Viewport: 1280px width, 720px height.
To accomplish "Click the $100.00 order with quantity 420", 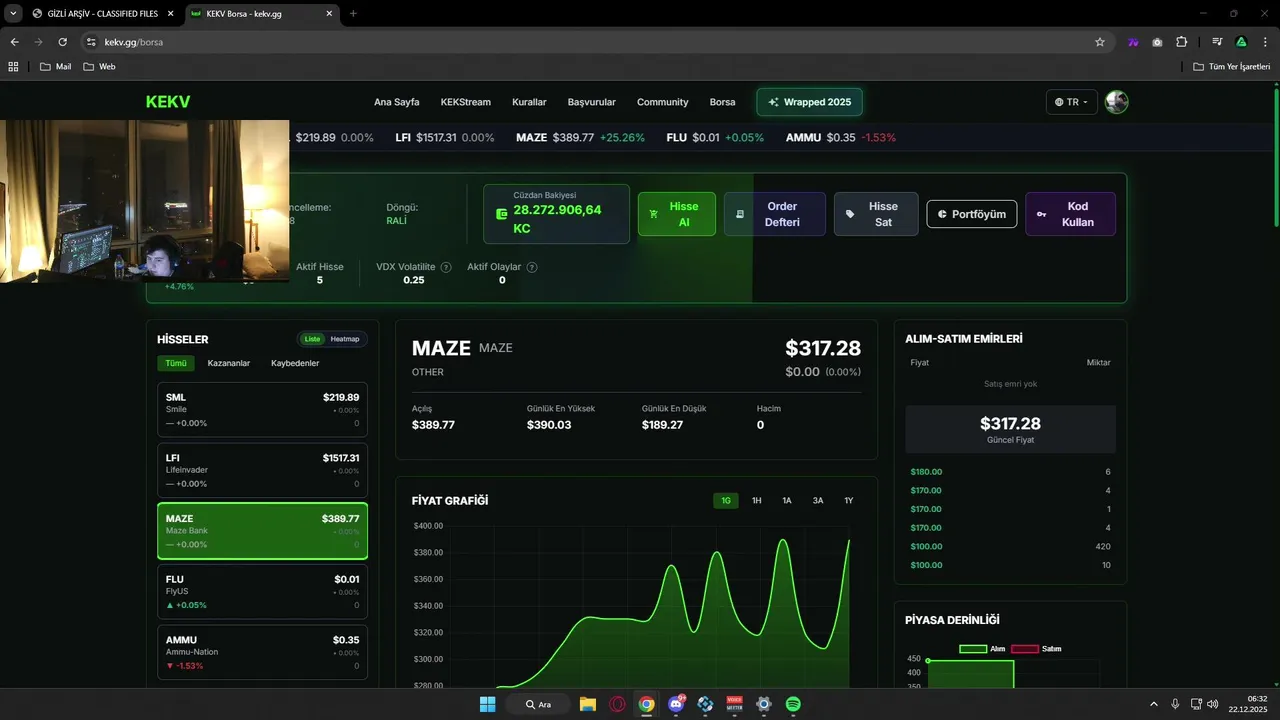I will pyautogui.click(x=1010, y=547).
